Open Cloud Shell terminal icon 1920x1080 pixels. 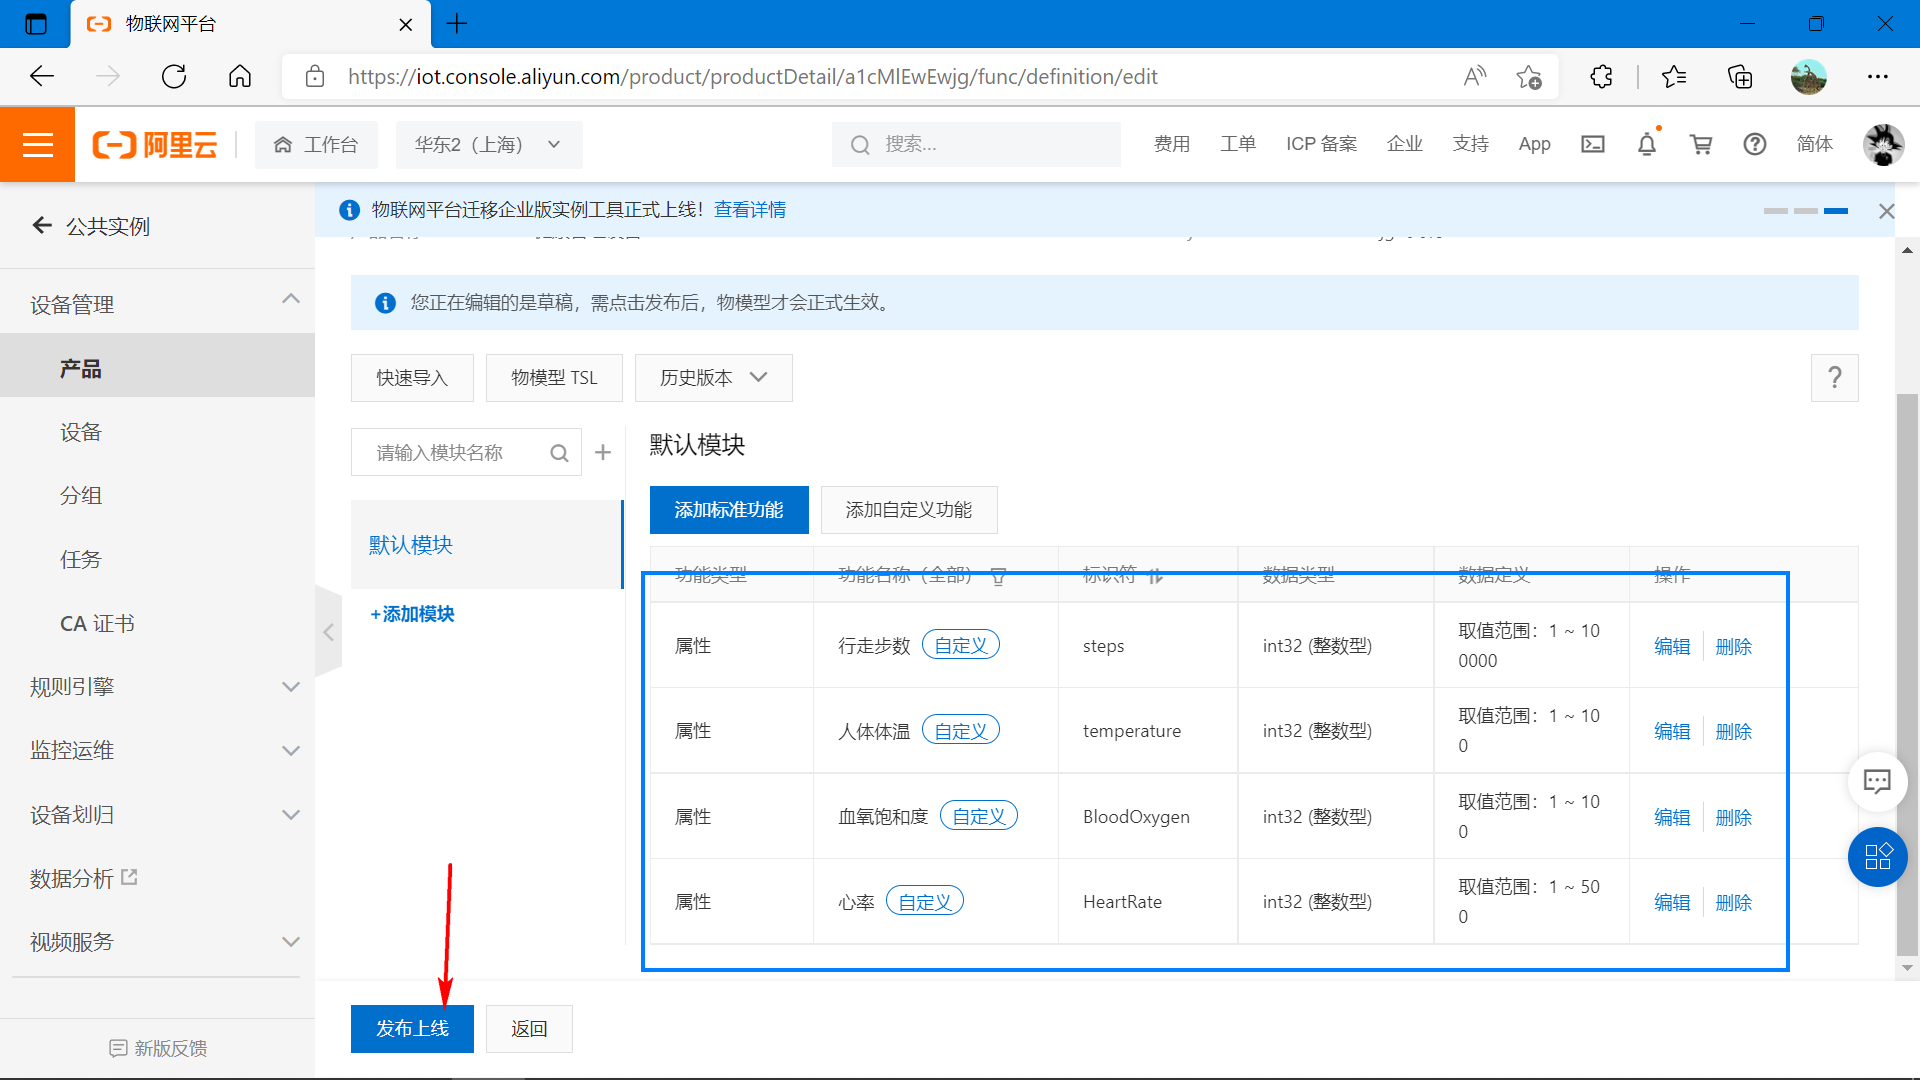[1593, 144]
